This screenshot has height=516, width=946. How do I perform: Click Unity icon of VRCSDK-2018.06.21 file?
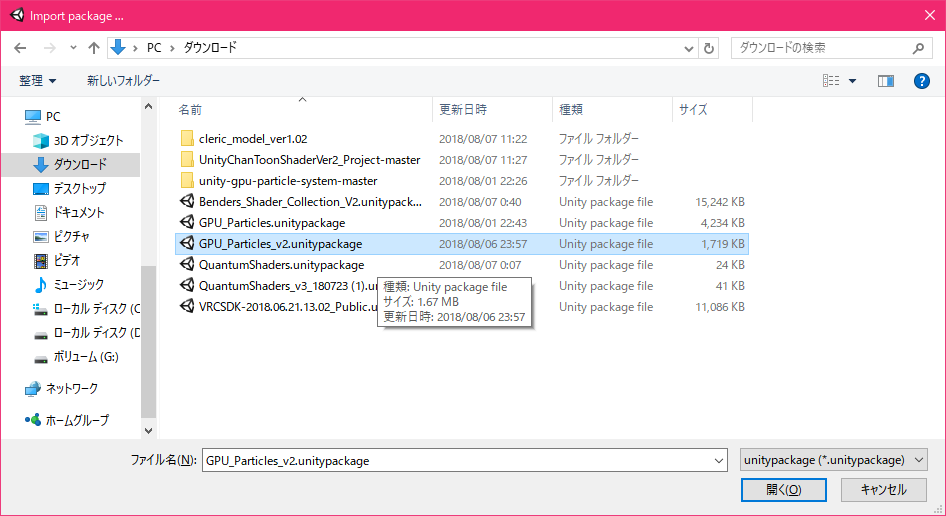pos(187,307)
